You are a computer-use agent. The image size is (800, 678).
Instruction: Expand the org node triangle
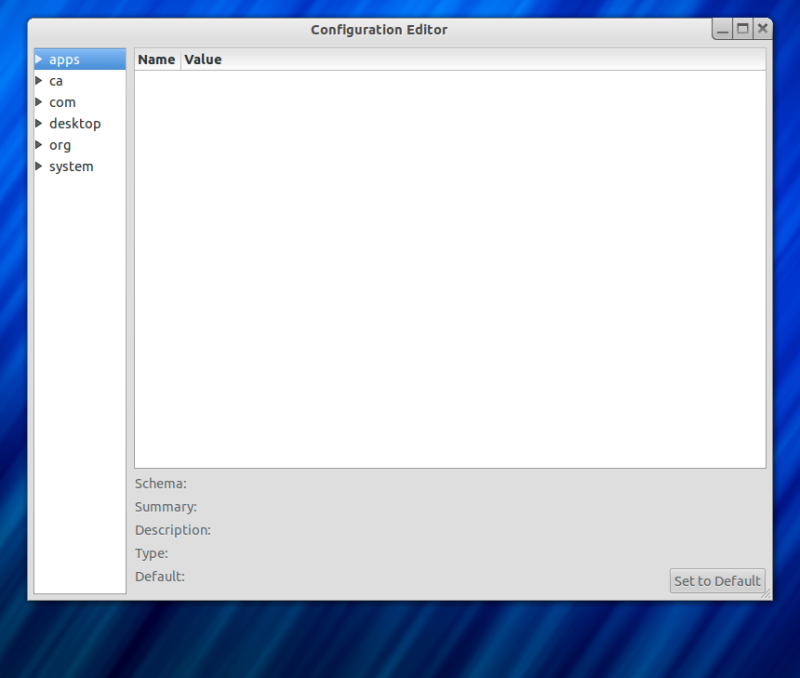pos(39,145)
